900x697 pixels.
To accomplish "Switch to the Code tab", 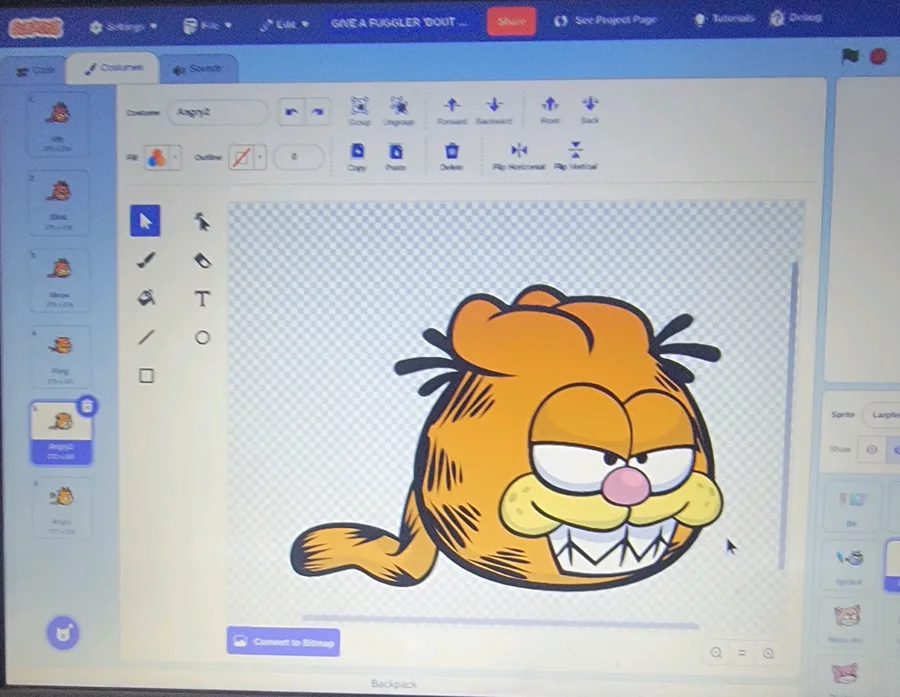I will pos(35,71).
